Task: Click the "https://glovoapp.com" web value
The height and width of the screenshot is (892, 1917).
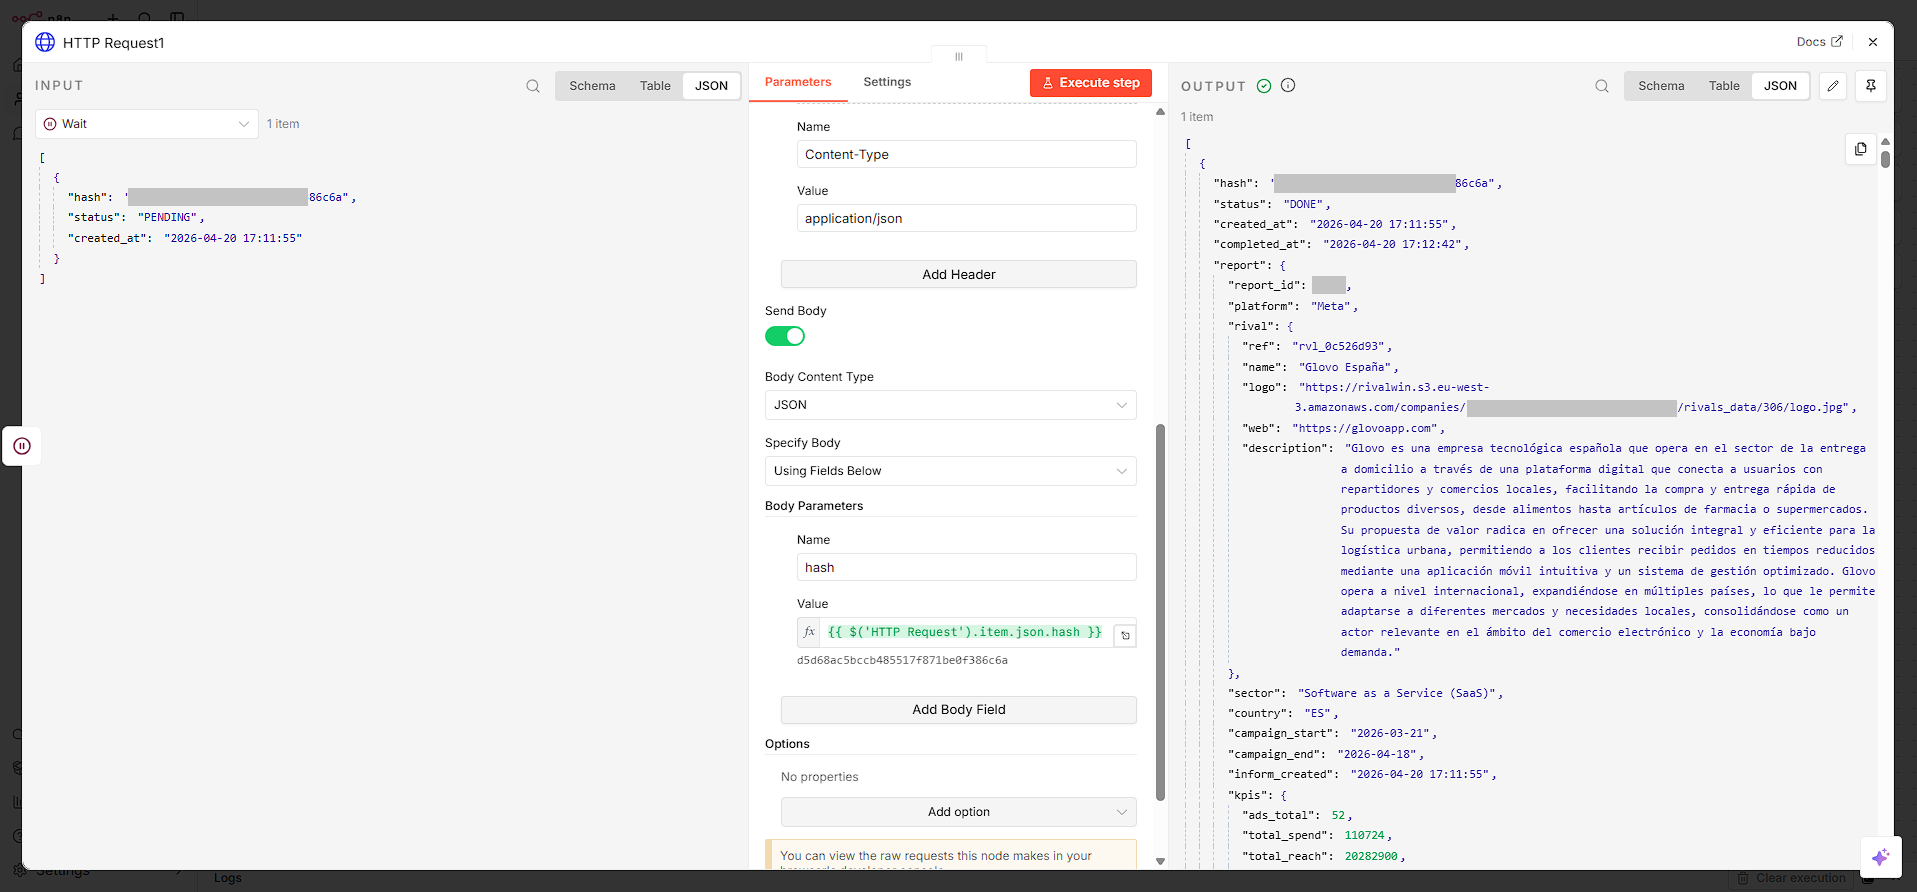Action: click(x=1365, y=428)
